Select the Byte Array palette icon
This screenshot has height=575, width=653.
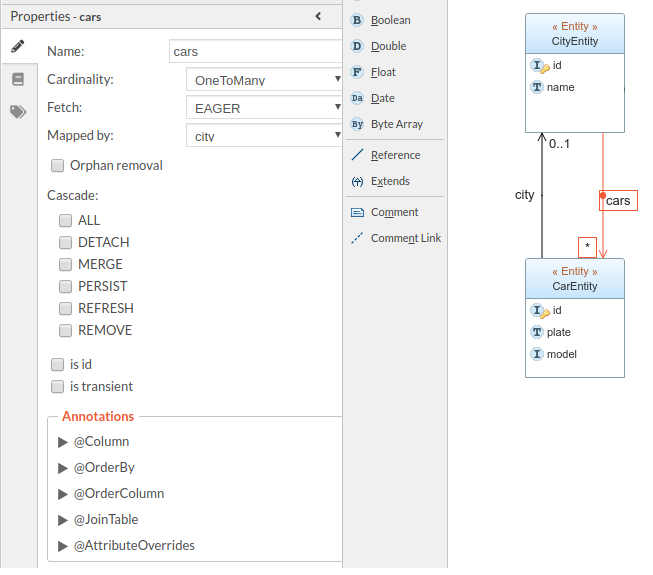[357, 124]
